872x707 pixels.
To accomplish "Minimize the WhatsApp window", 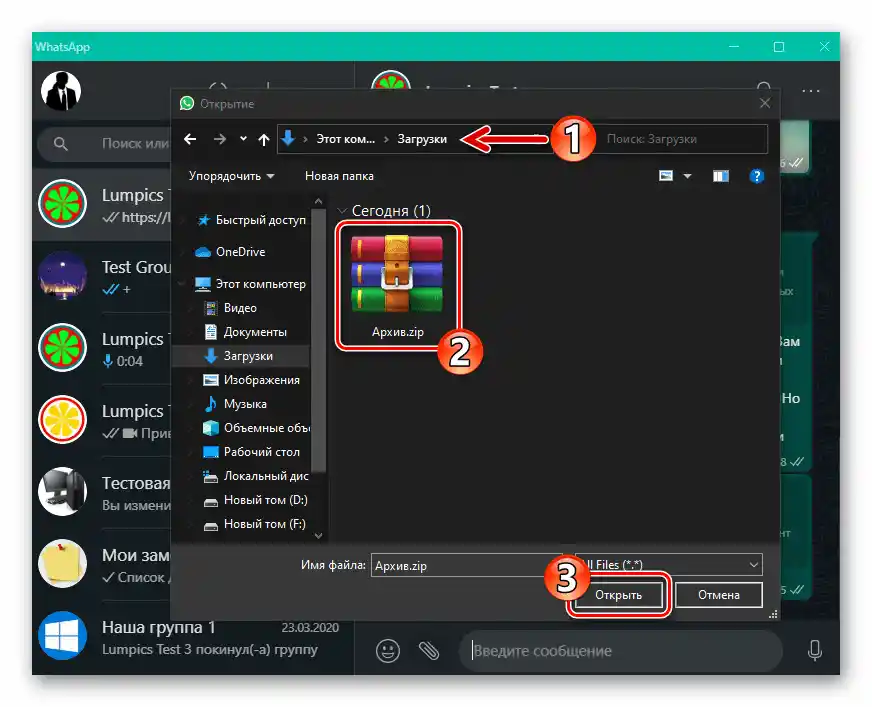I will [734, 47].
